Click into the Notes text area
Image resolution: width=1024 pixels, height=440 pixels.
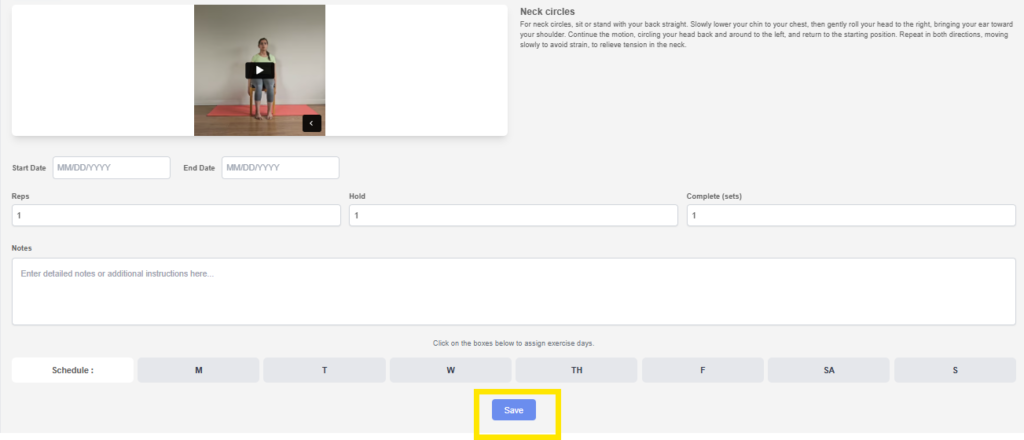click(512, 291)
